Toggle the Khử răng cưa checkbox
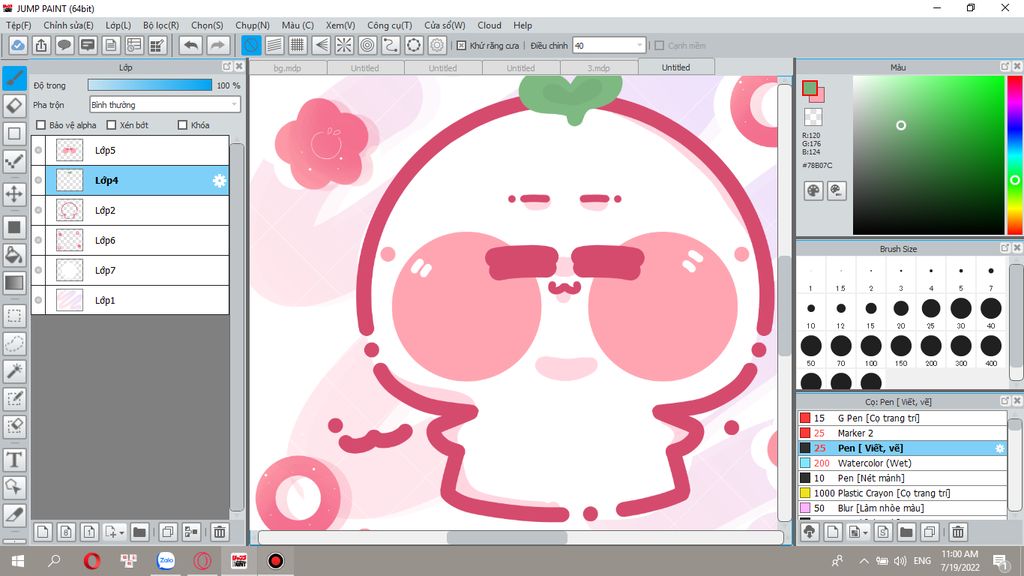Viewport: 1024px width, 576px height. [x=461, y=46]
